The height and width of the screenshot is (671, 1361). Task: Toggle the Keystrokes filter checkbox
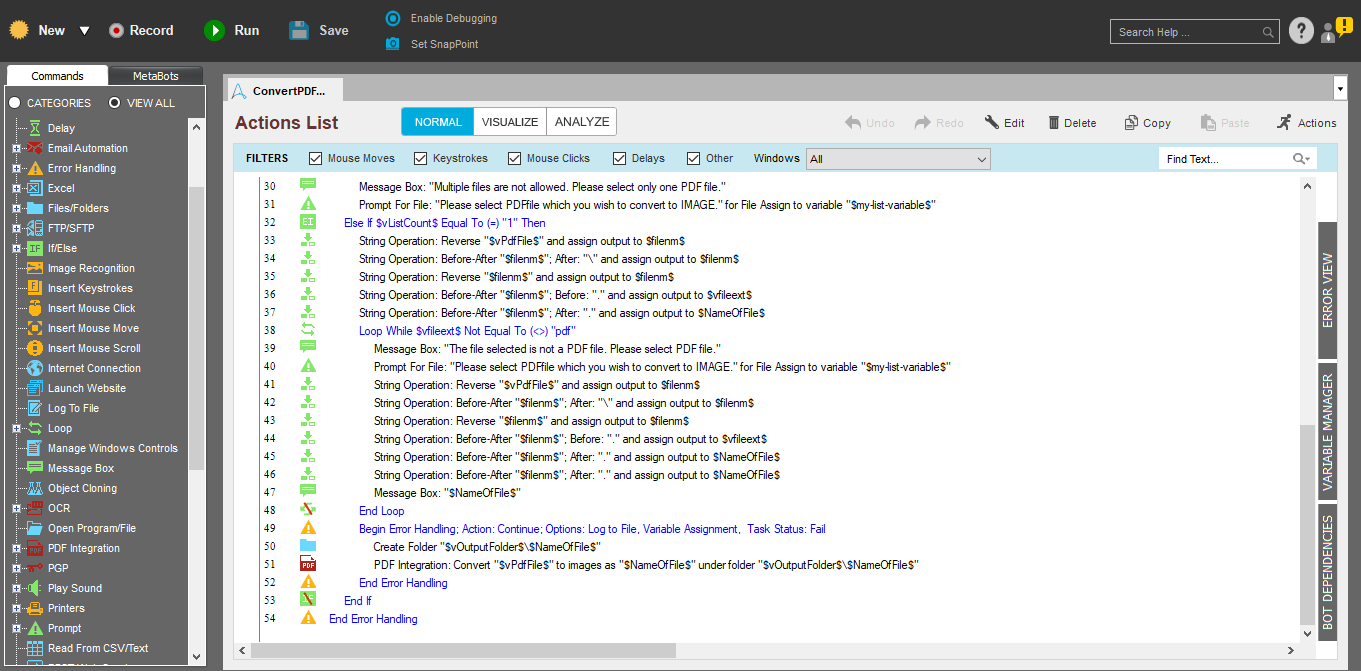click(x=422, y=158)
